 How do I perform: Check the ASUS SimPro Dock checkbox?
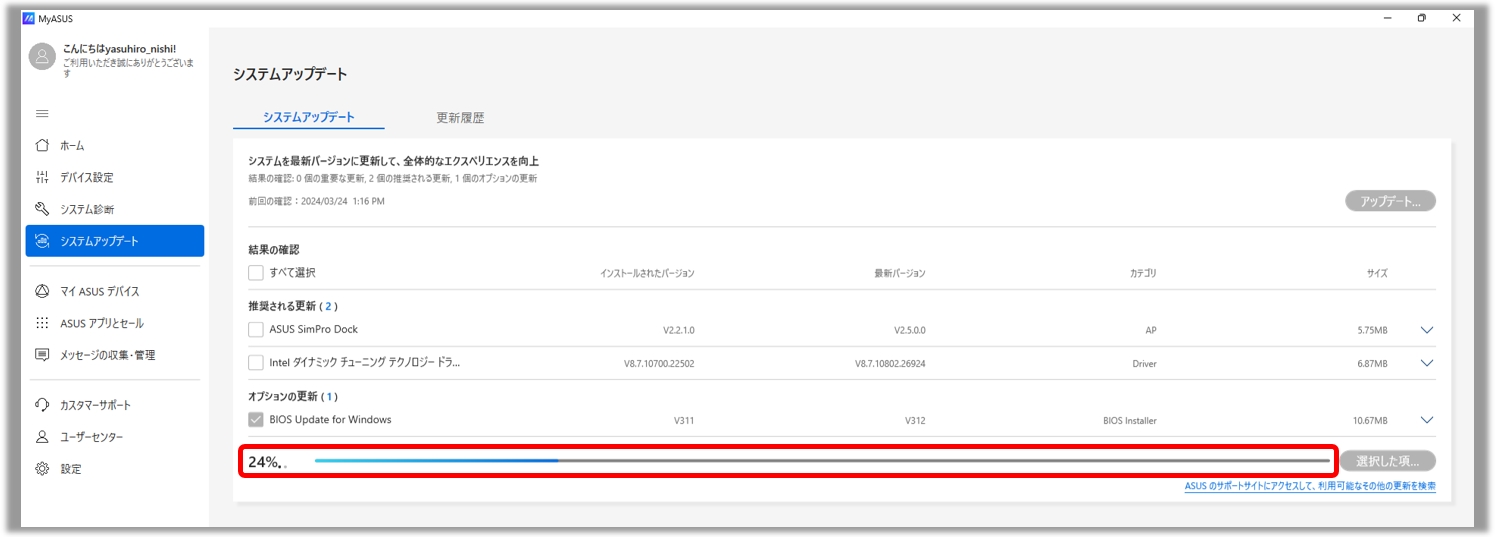pos(256,329)
